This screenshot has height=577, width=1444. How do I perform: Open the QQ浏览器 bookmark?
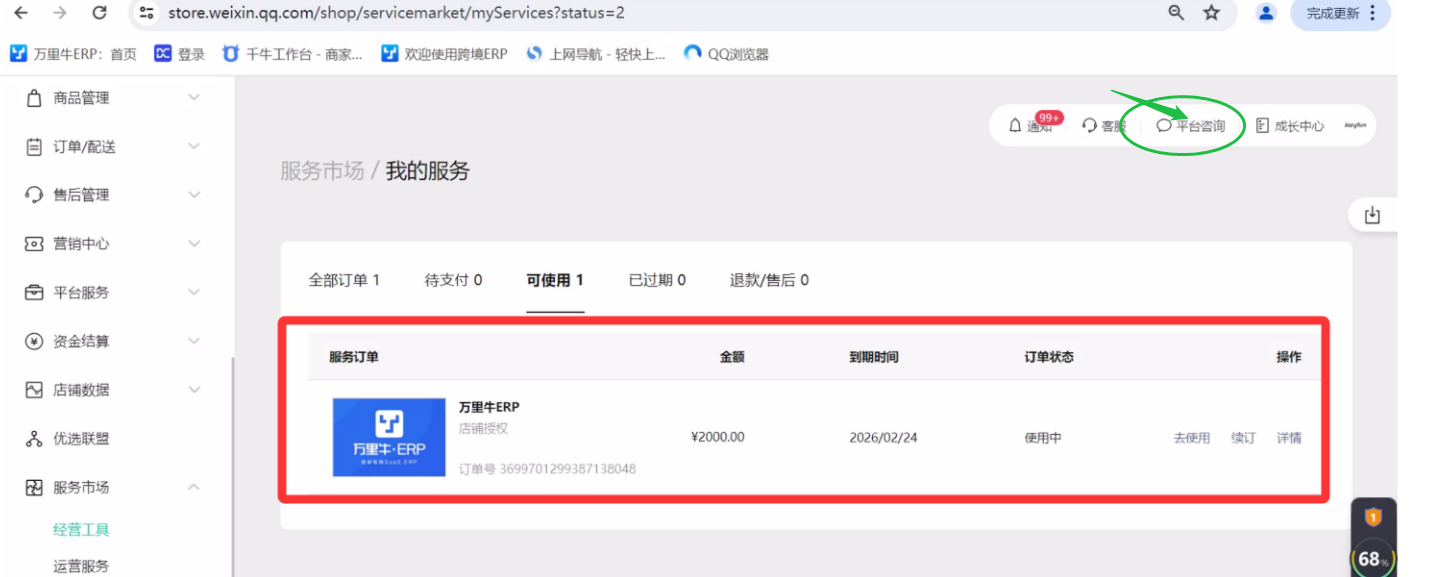(726, 54)
